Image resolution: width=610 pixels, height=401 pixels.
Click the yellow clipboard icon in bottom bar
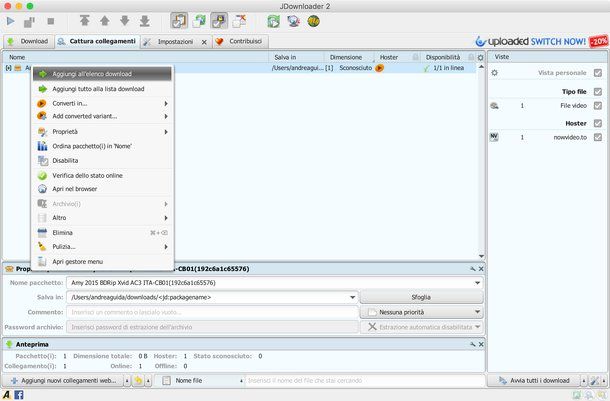(138, 380)
